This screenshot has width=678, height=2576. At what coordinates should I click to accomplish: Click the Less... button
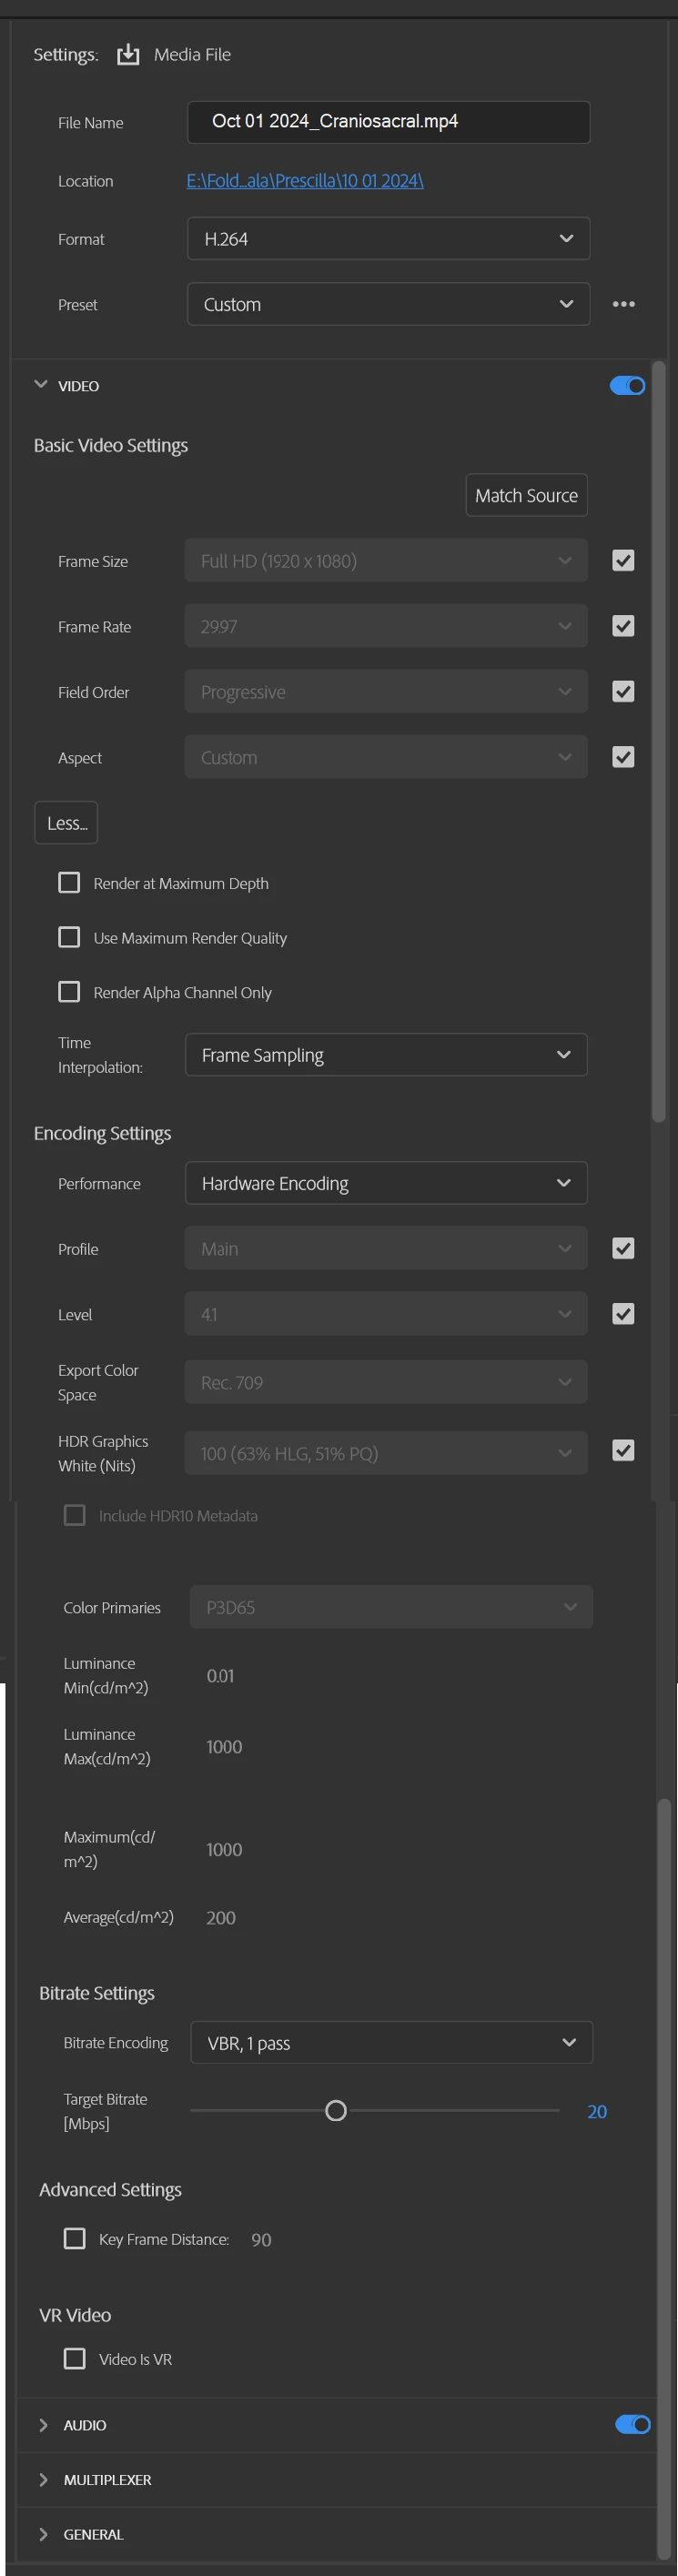66,823
